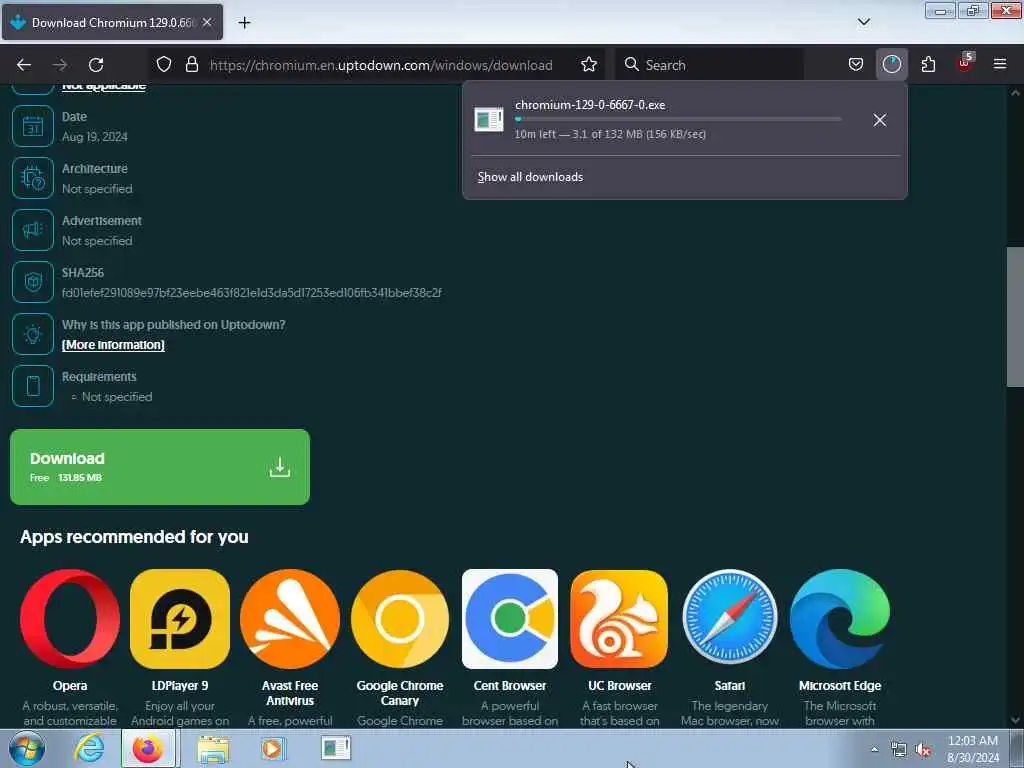Open the Windows Start button
This screenshot has width=1024, height=768.
pyautogui.click(x=27, y=748)
